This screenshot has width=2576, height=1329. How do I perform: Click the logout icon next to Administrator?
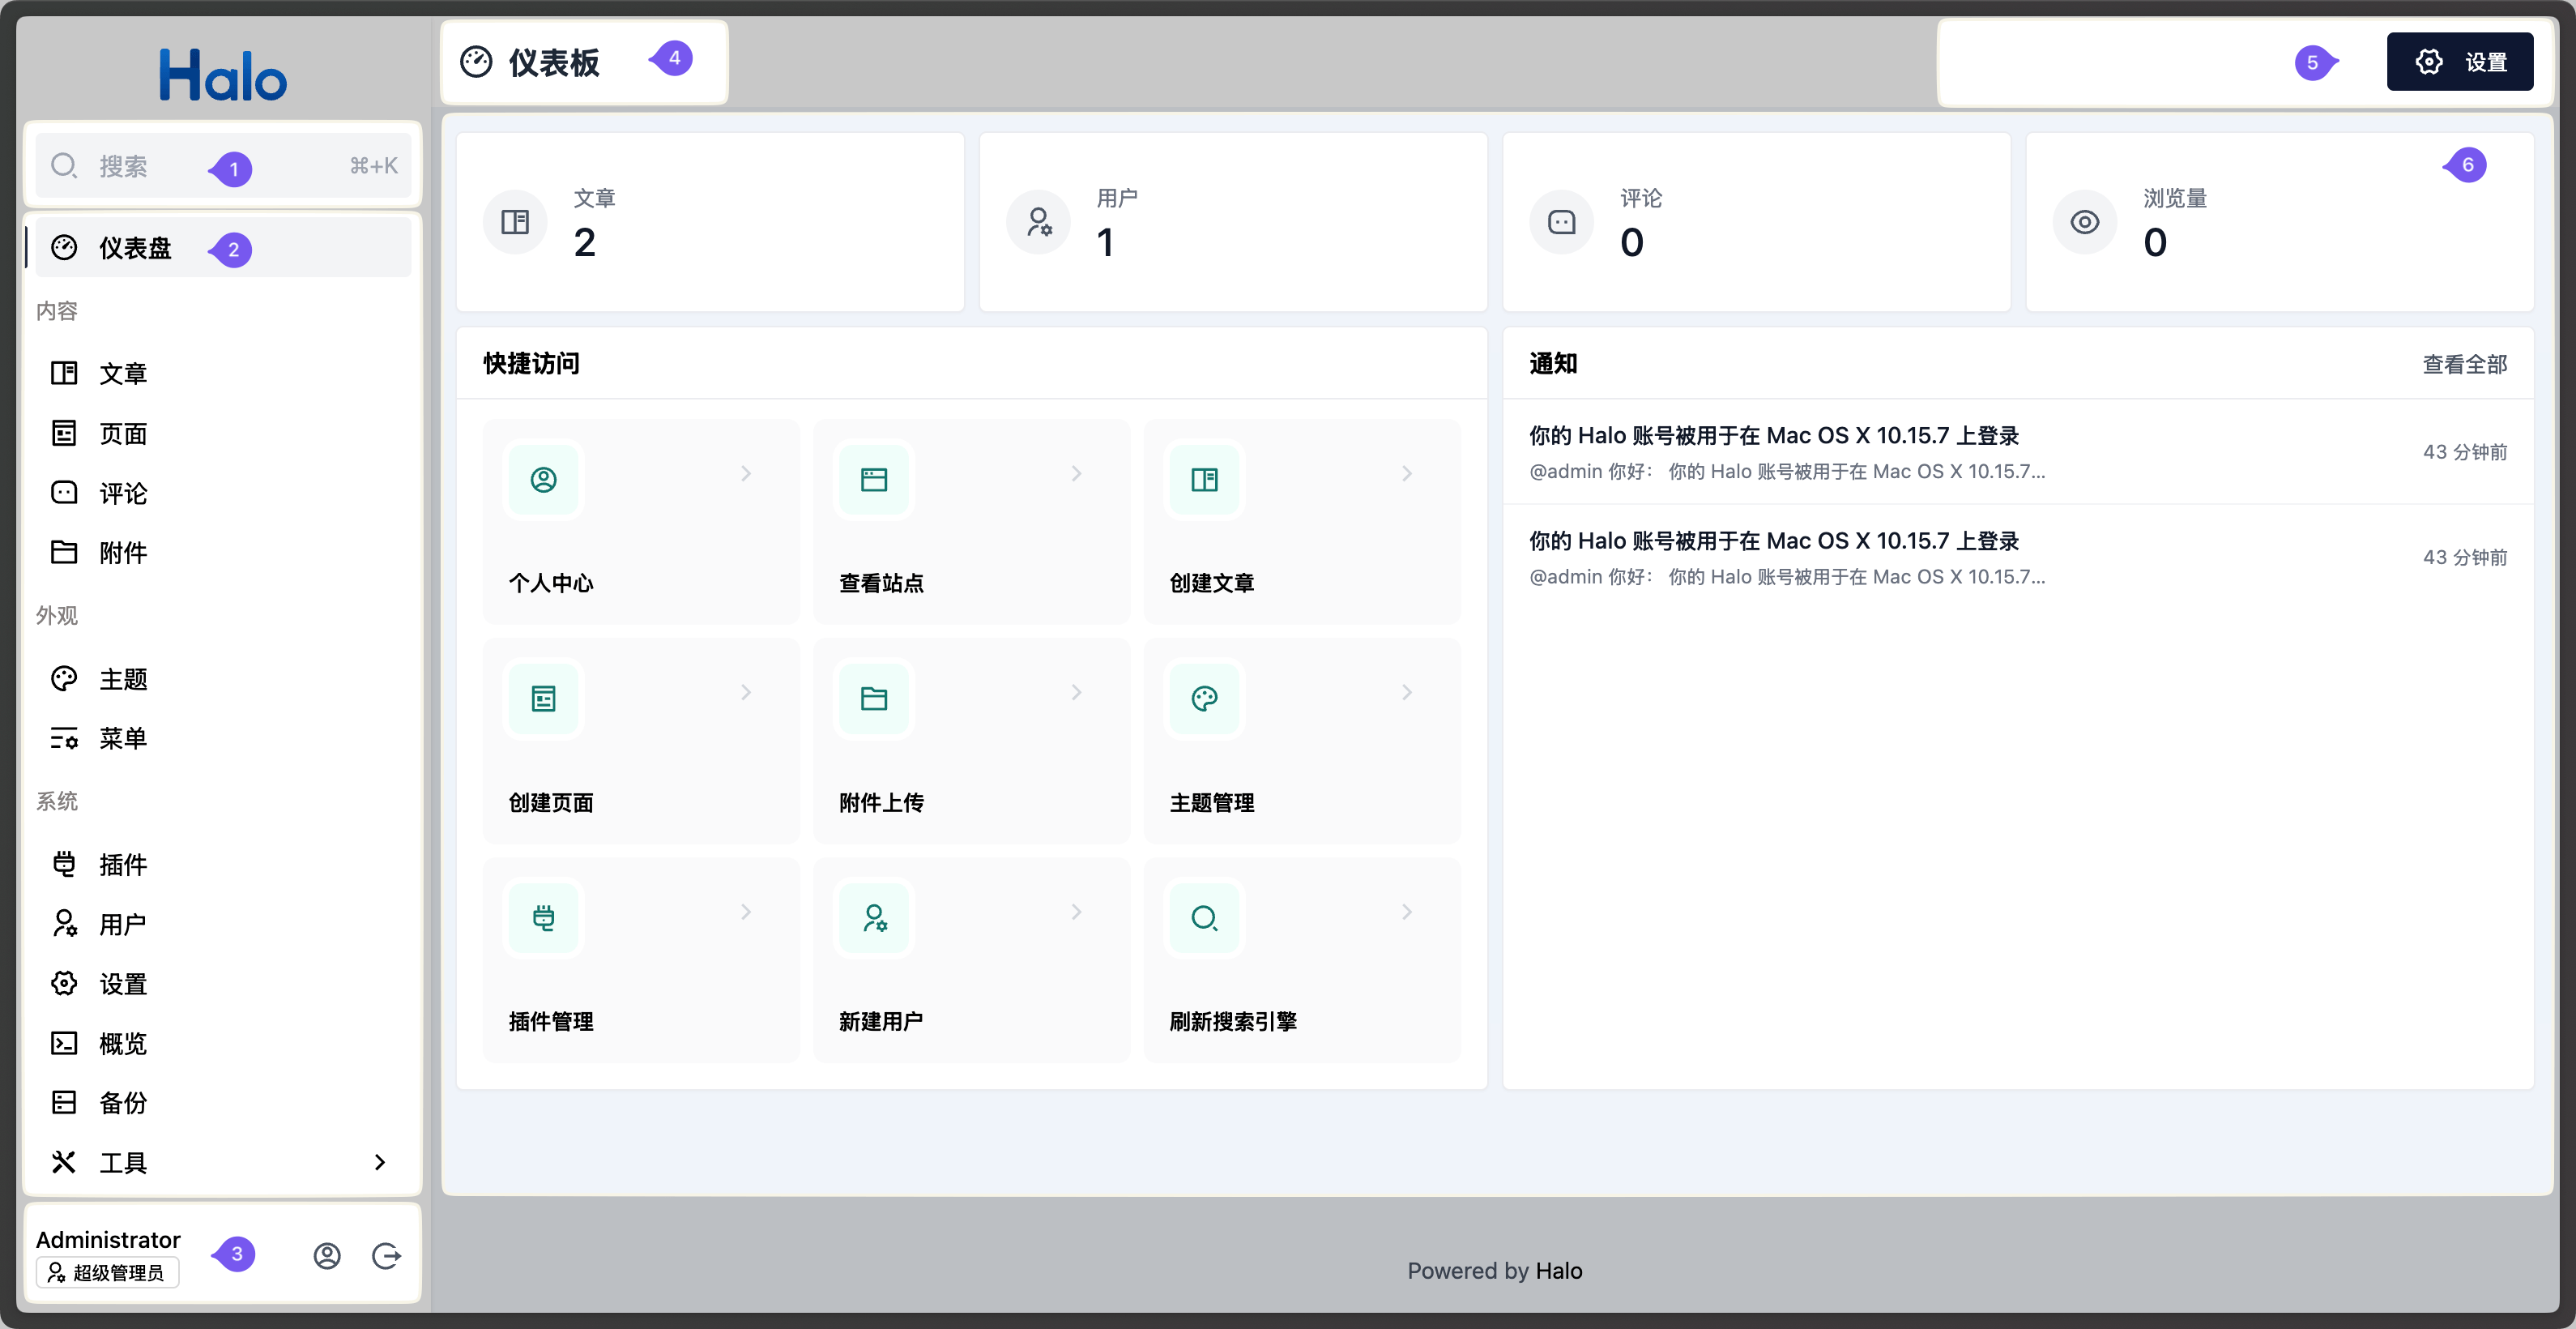click(387, 1256)
